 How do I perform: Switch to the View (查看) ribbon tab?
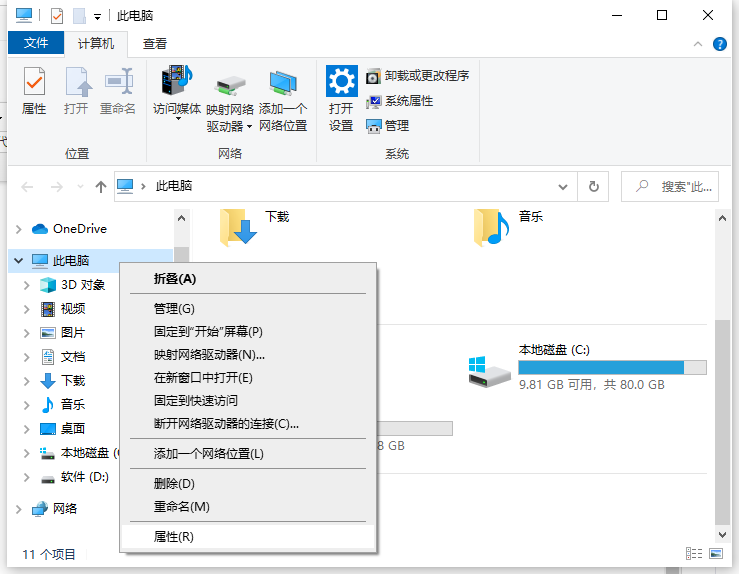(155, 44)
